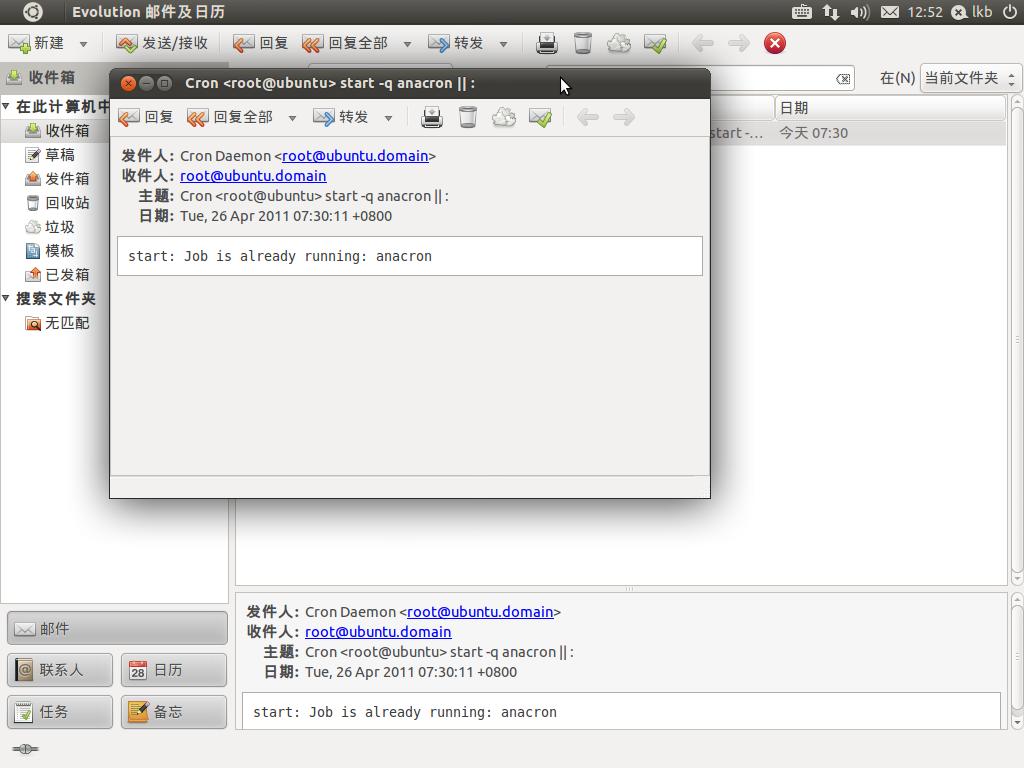Click the 日期 column header
This screenshot has height=768, width=1024.
tap(890, 108)
